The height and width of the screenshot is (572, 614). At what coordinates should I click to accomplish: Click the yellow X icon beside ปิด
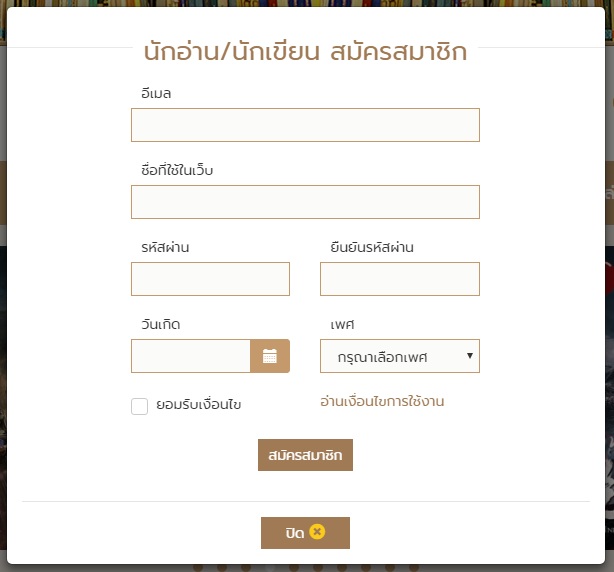click(318, 532)
